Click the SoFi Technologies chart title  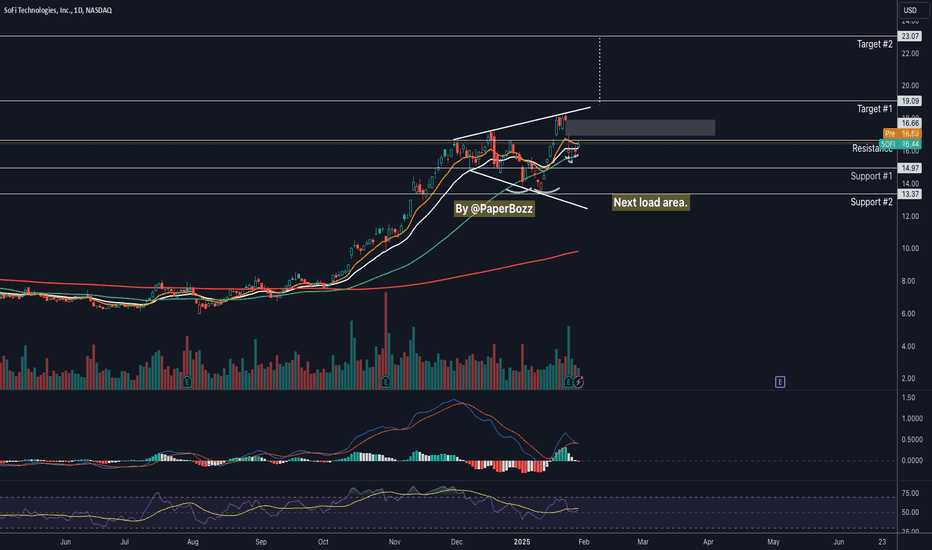[x=58, y=10]
